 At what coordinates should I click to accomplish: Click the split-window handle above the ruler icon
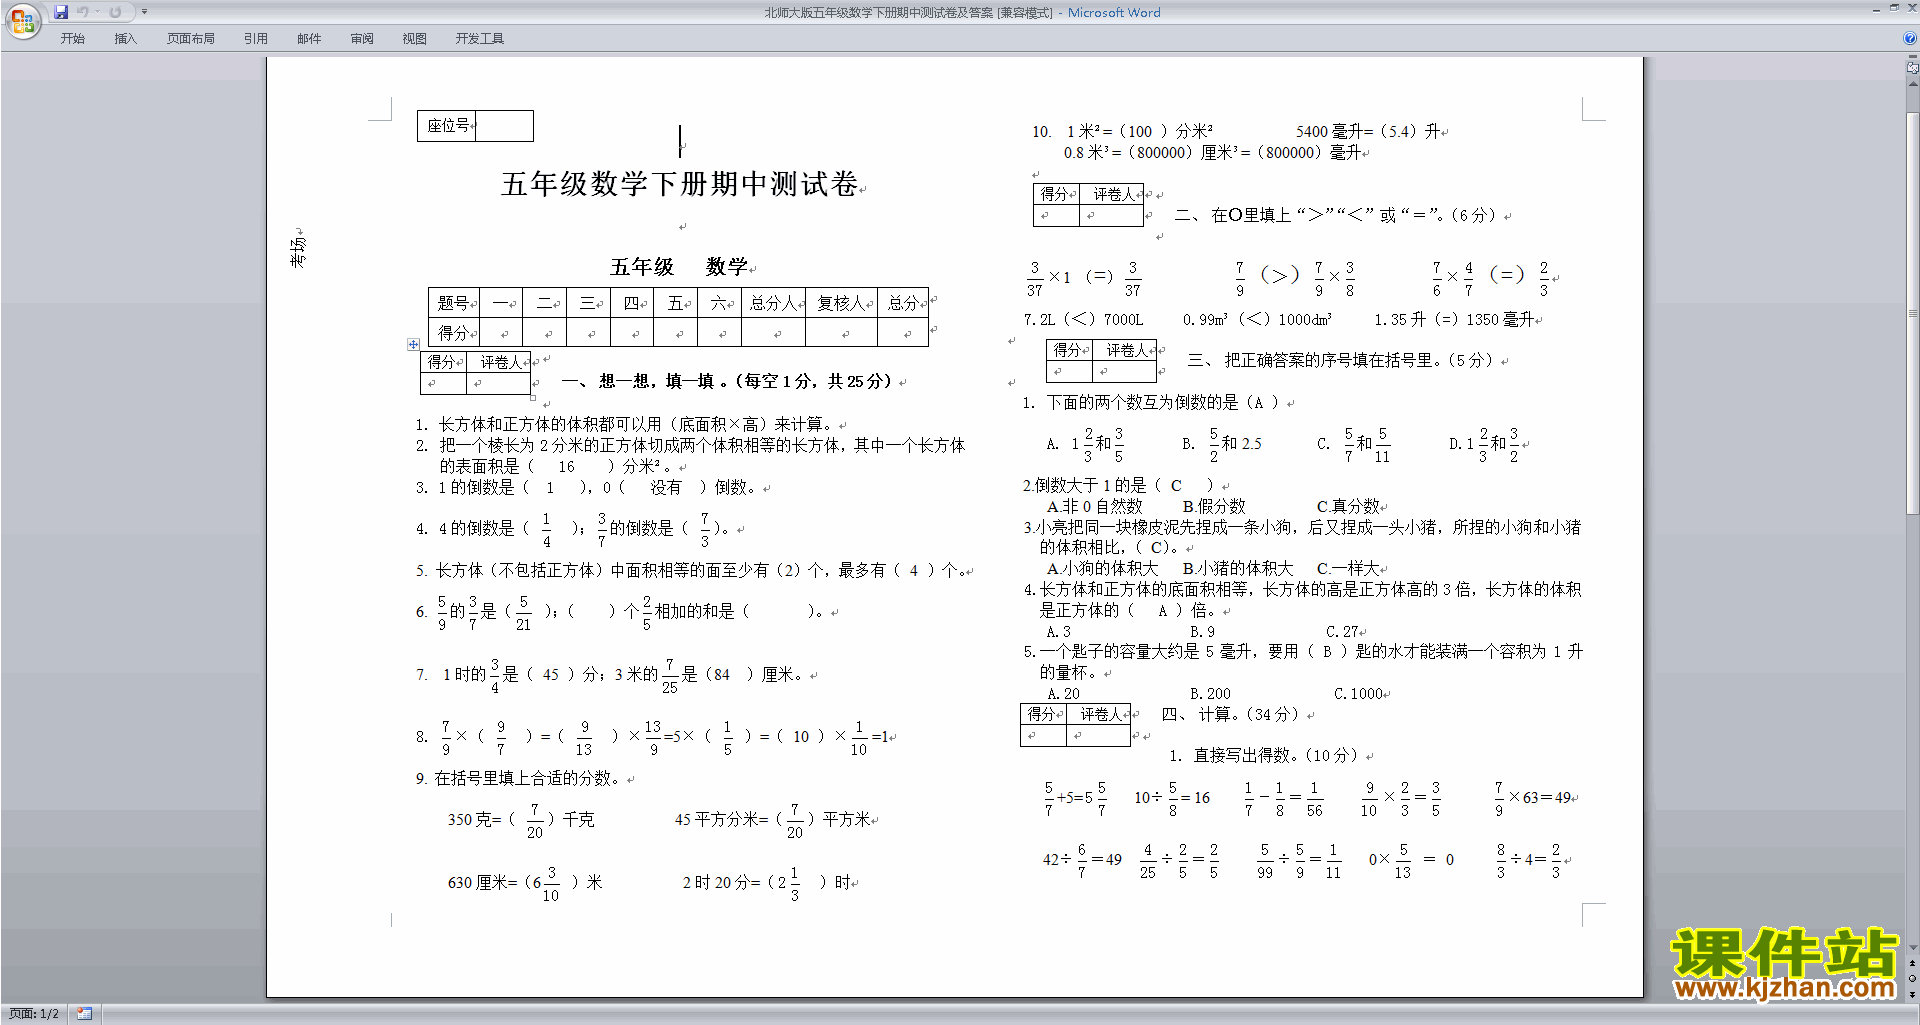point(1913,57)
